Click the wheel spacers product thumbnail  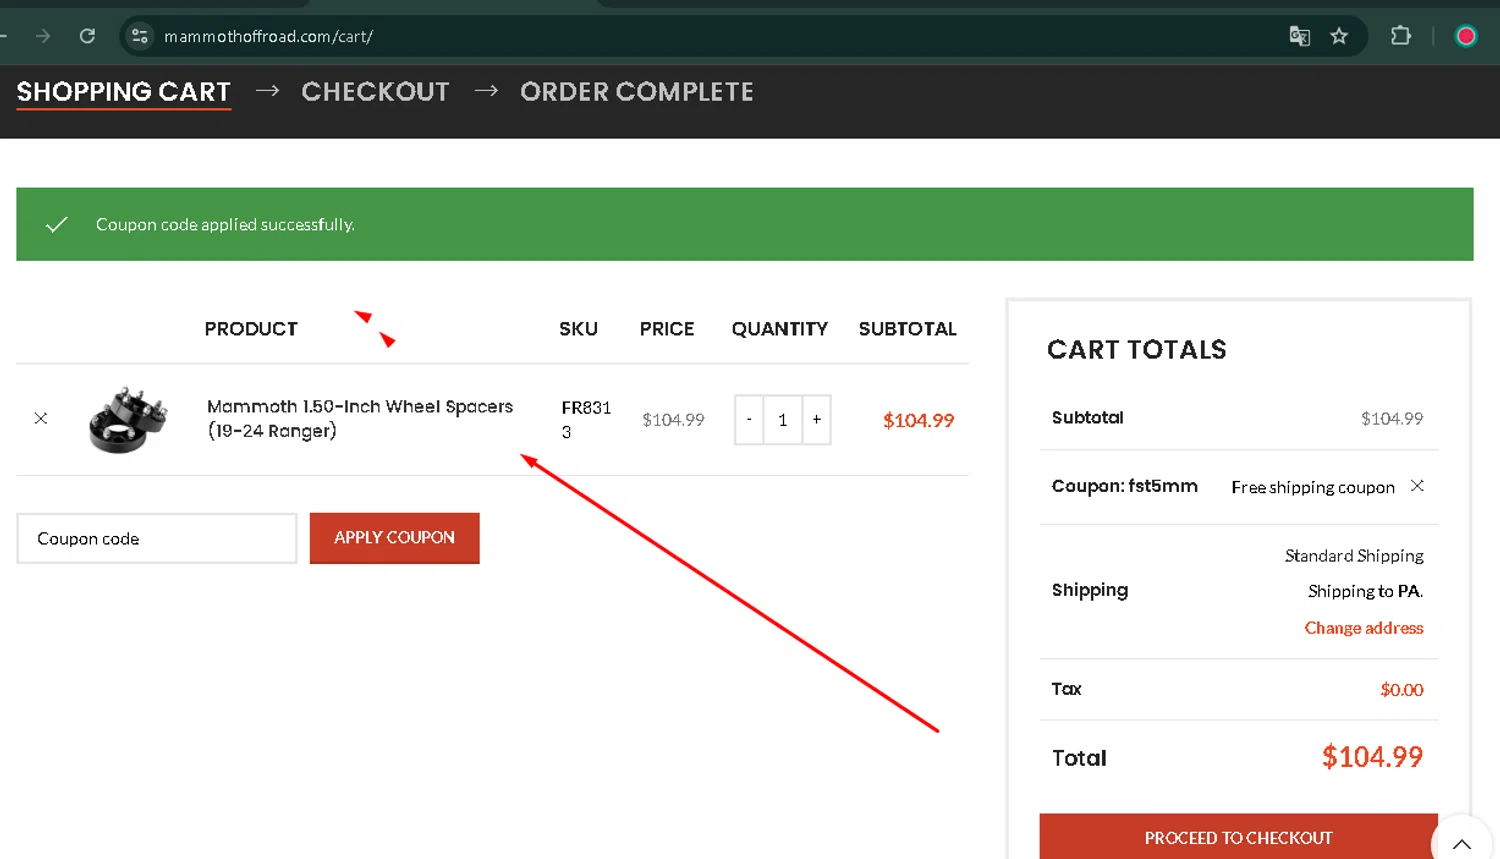(x=127, y=420)
